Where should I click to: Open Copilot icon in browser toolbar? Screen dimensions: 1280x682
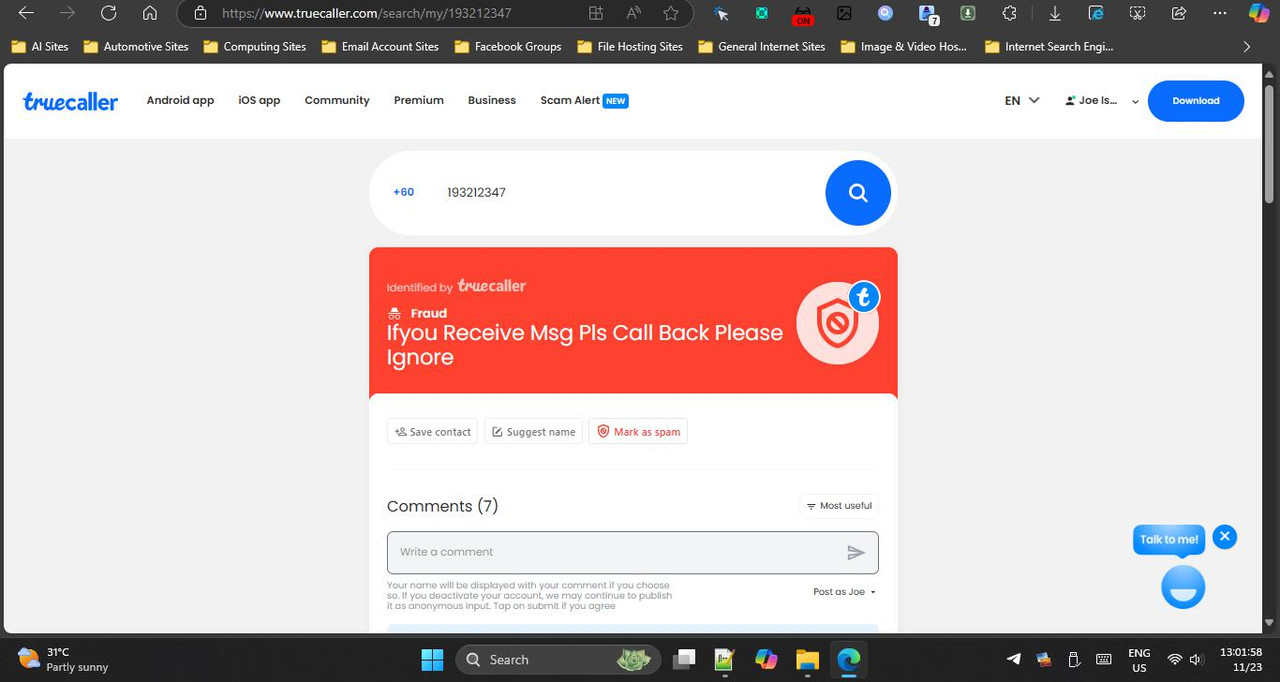(1260, 14)
